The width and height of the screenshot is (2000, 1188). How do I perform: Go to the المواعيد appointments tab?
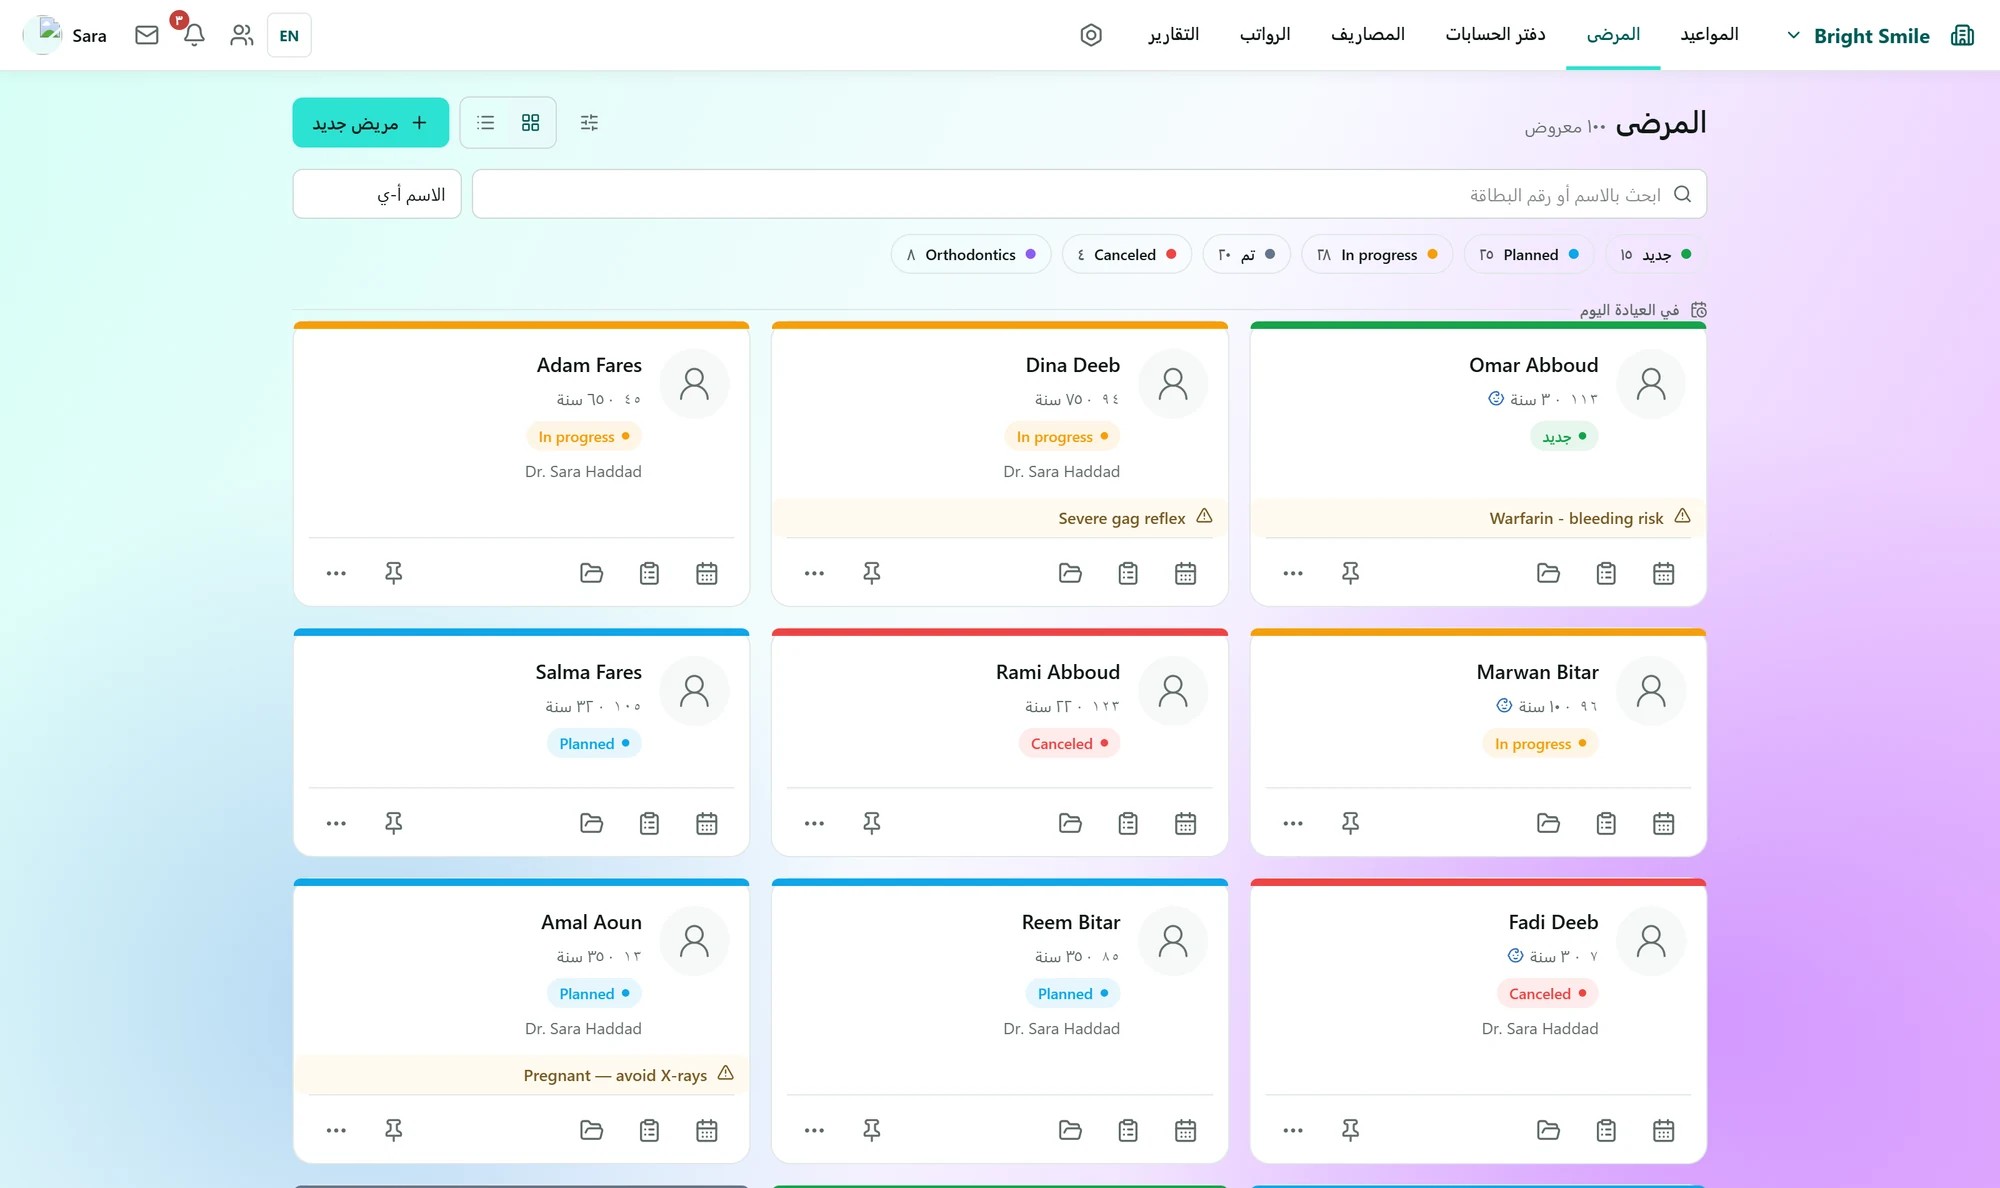click(x=1709, y=35)
